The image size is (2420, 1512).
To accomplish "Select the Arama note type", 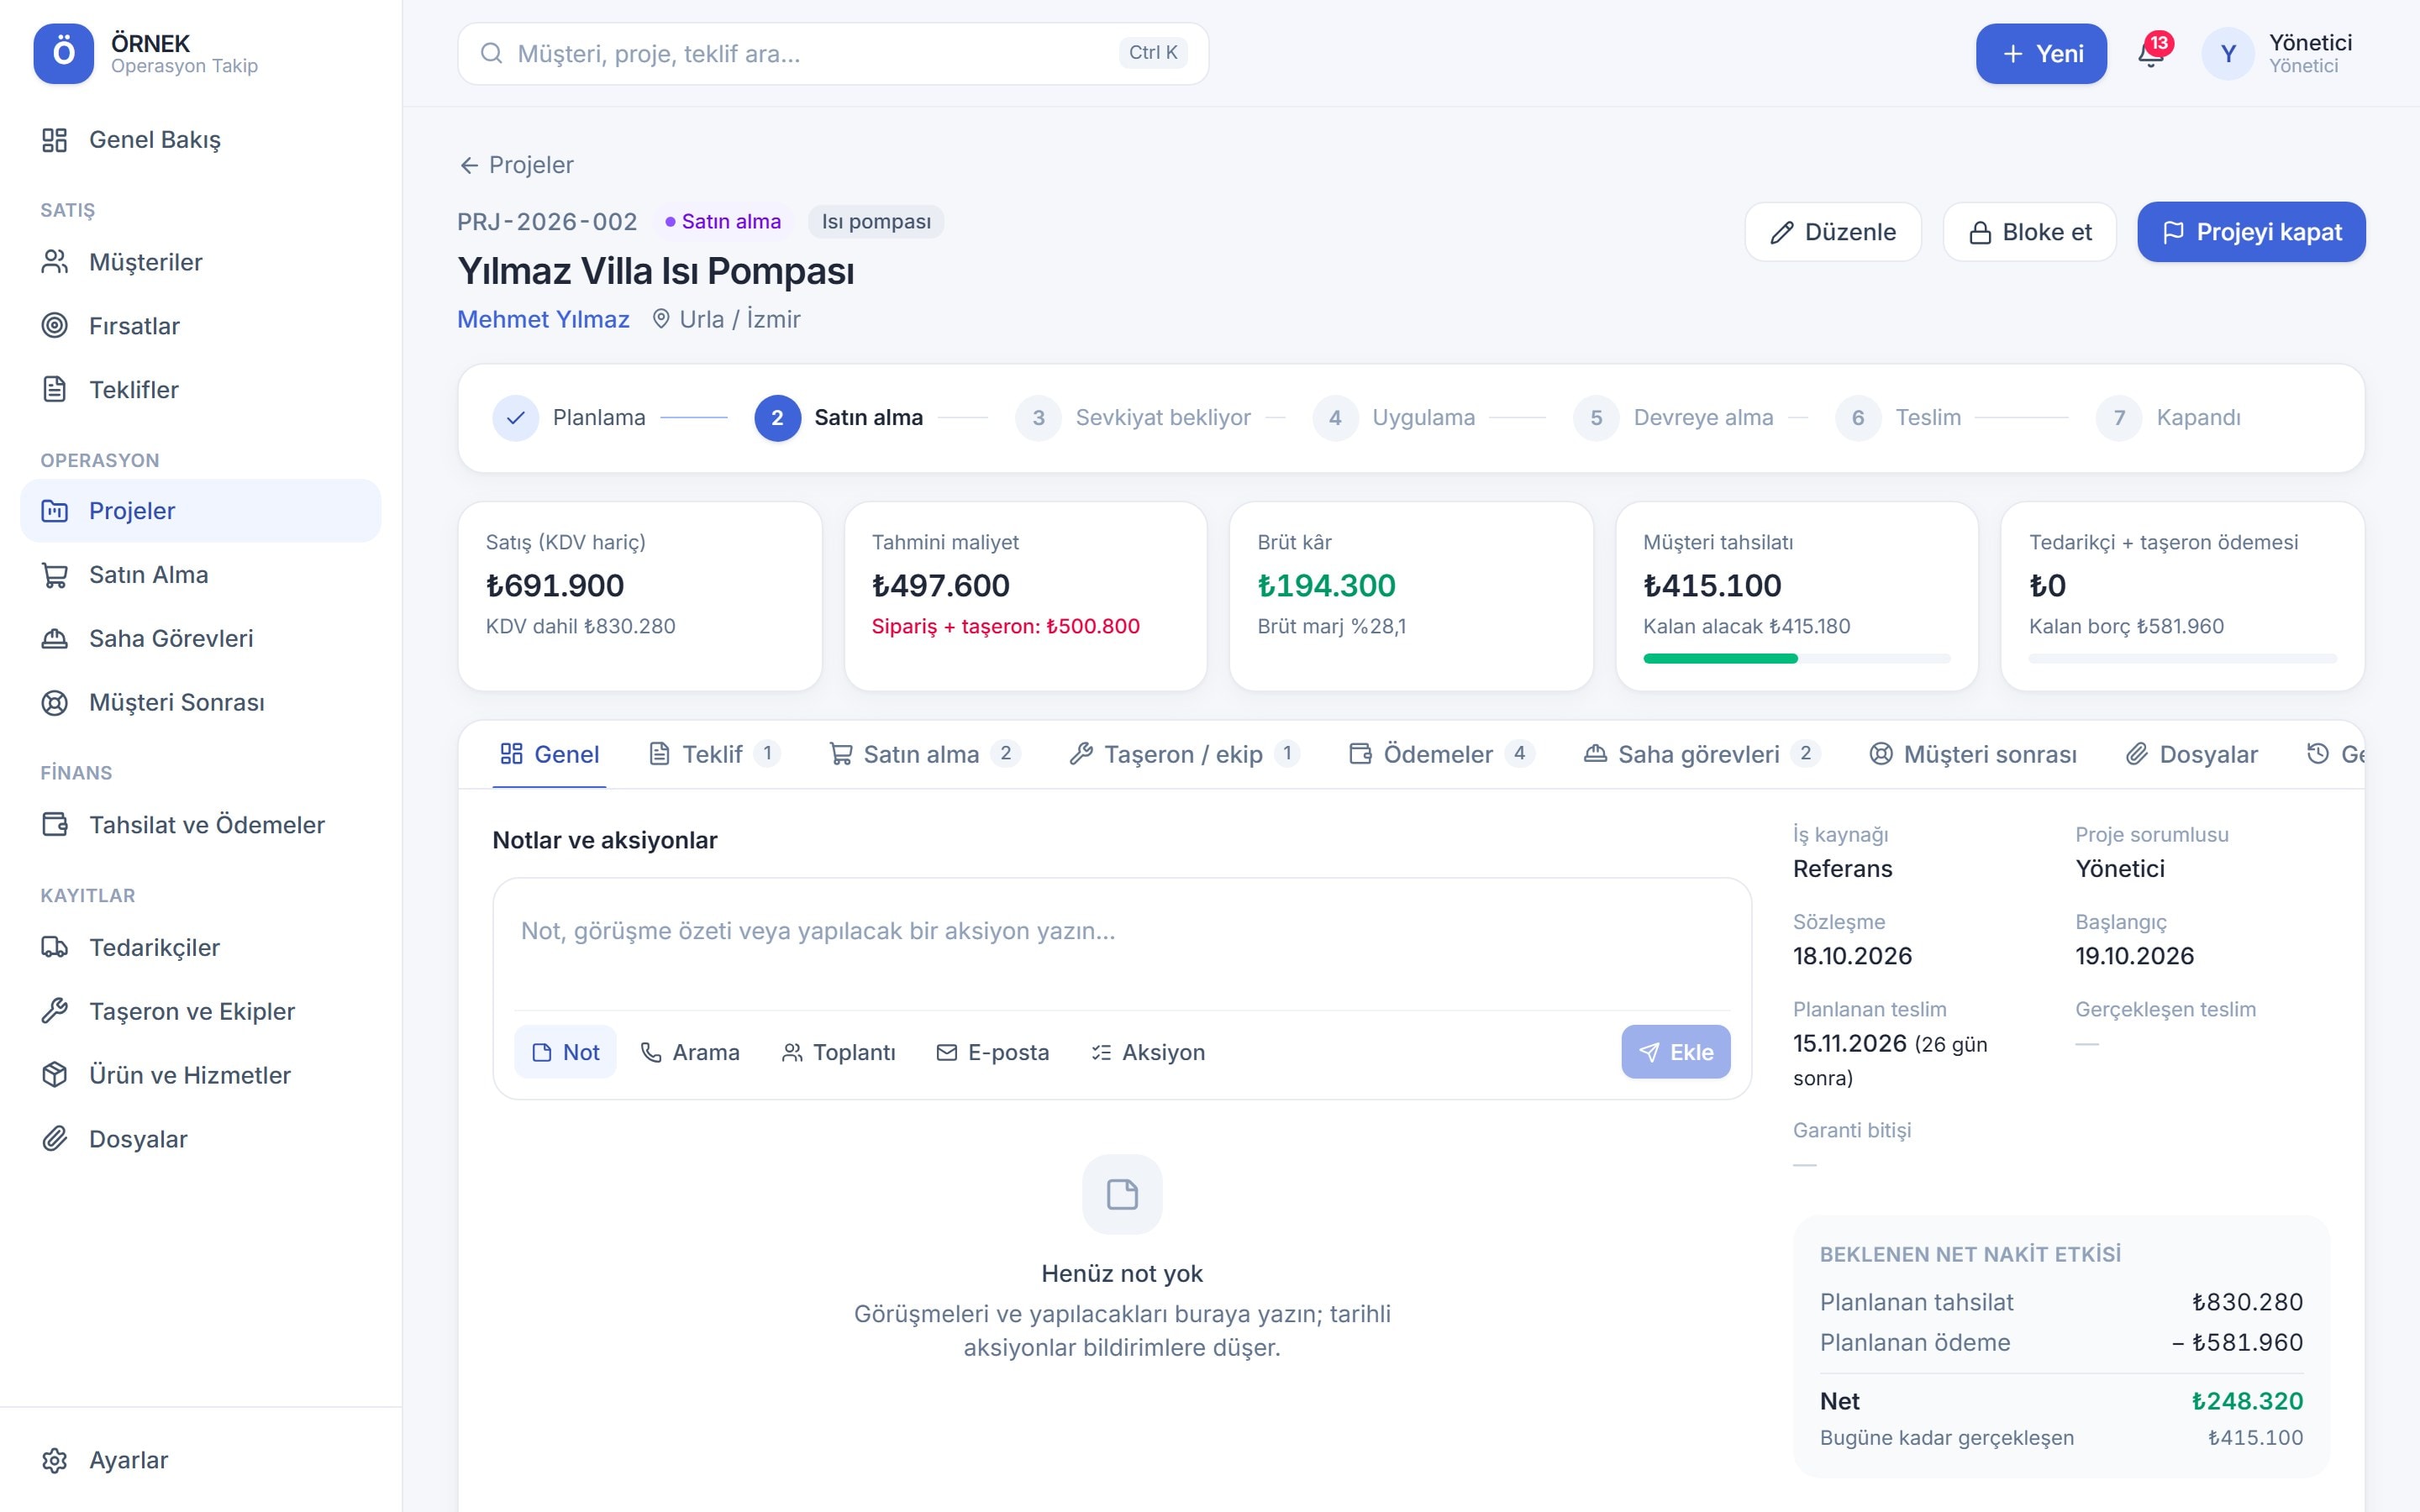I will [690, 1052].
